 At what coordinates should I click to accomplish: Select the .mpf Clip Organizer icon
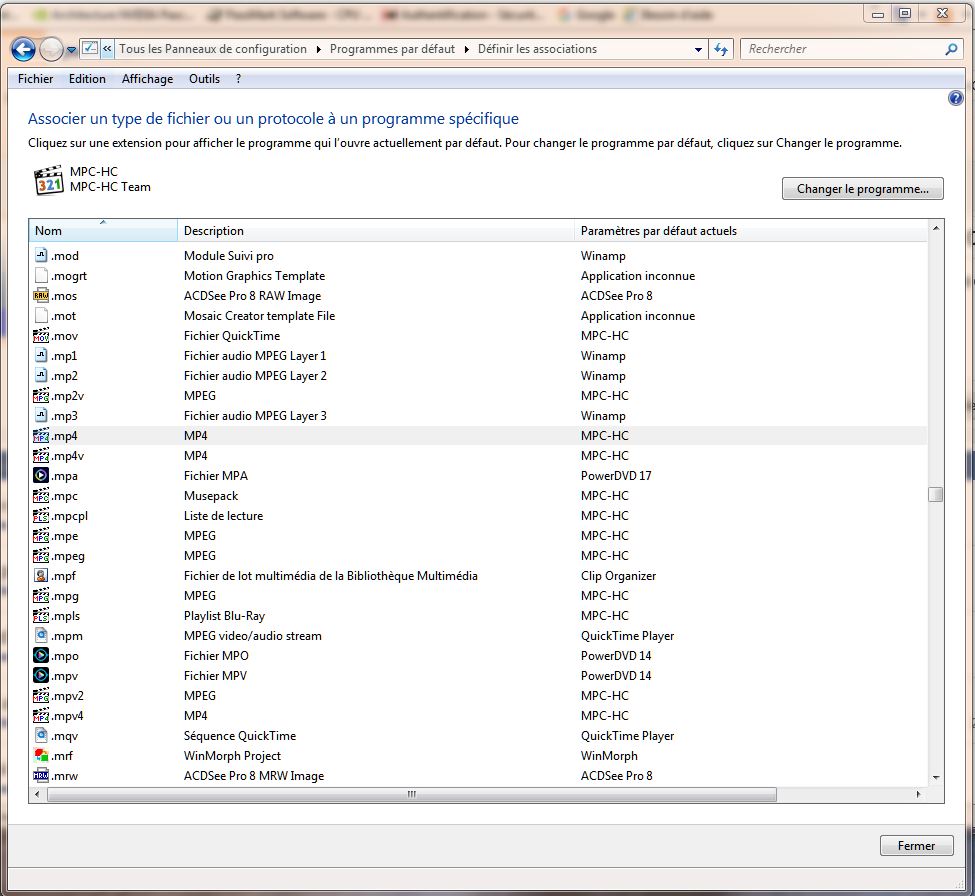[41, 576]
